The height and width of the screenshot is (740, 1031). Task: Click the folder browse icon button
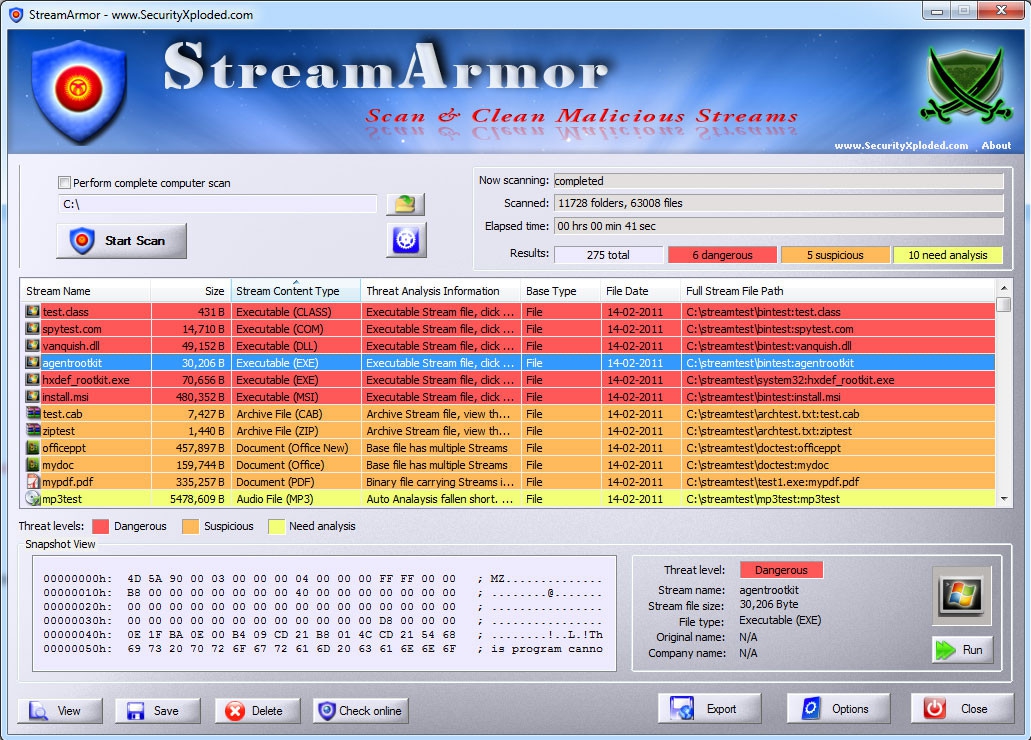[405, 204]
